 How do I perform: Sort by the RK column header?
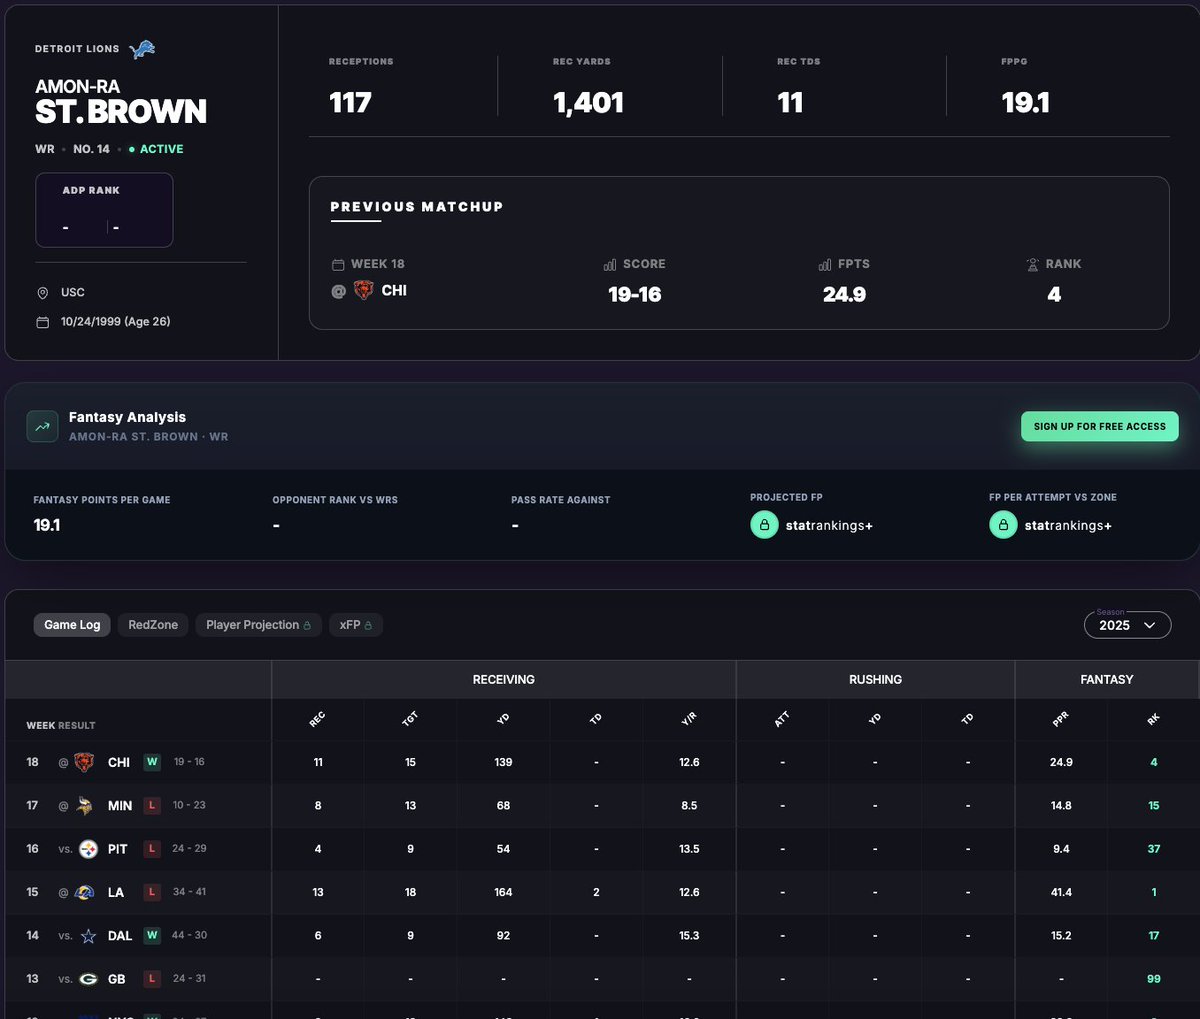pos(1153,719)
